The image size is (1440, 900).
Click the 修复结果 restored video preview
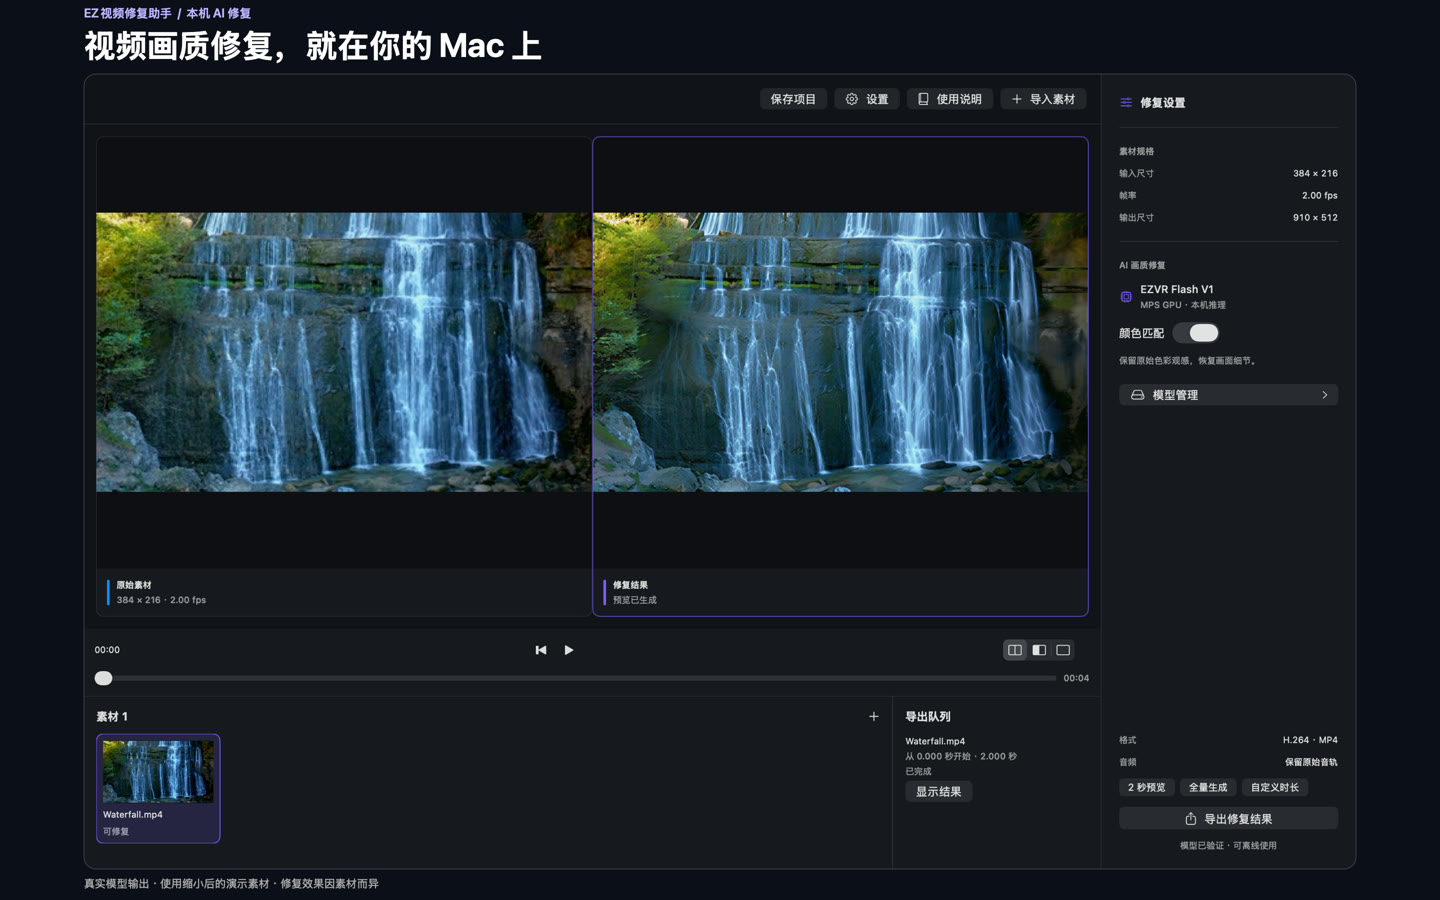pyautogui.click(x=840, y=352)
